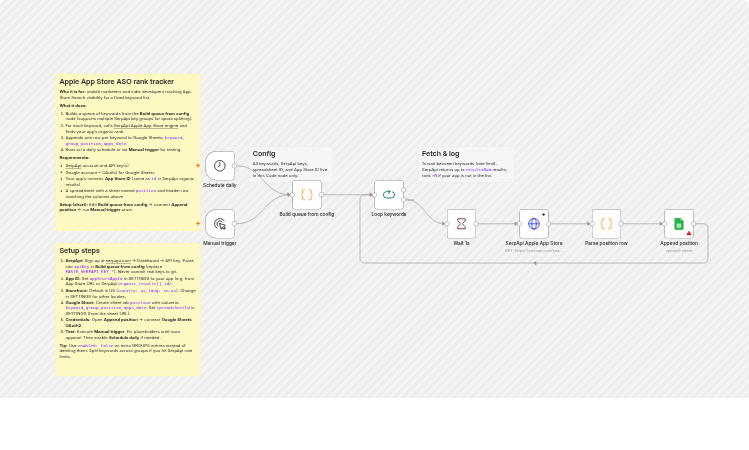This screenshot has width=749, height=450.
Task: Select the "Config" sticky note heading
Action: click(x=264, y=153)
